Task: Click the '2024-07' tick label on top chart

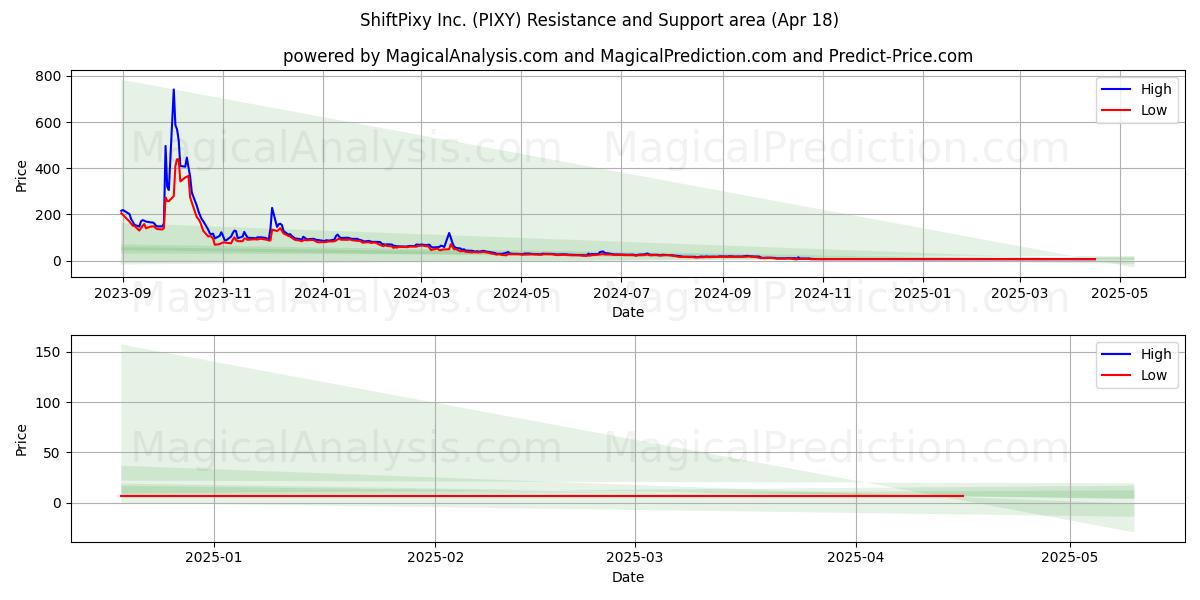Action: (621, 293)
